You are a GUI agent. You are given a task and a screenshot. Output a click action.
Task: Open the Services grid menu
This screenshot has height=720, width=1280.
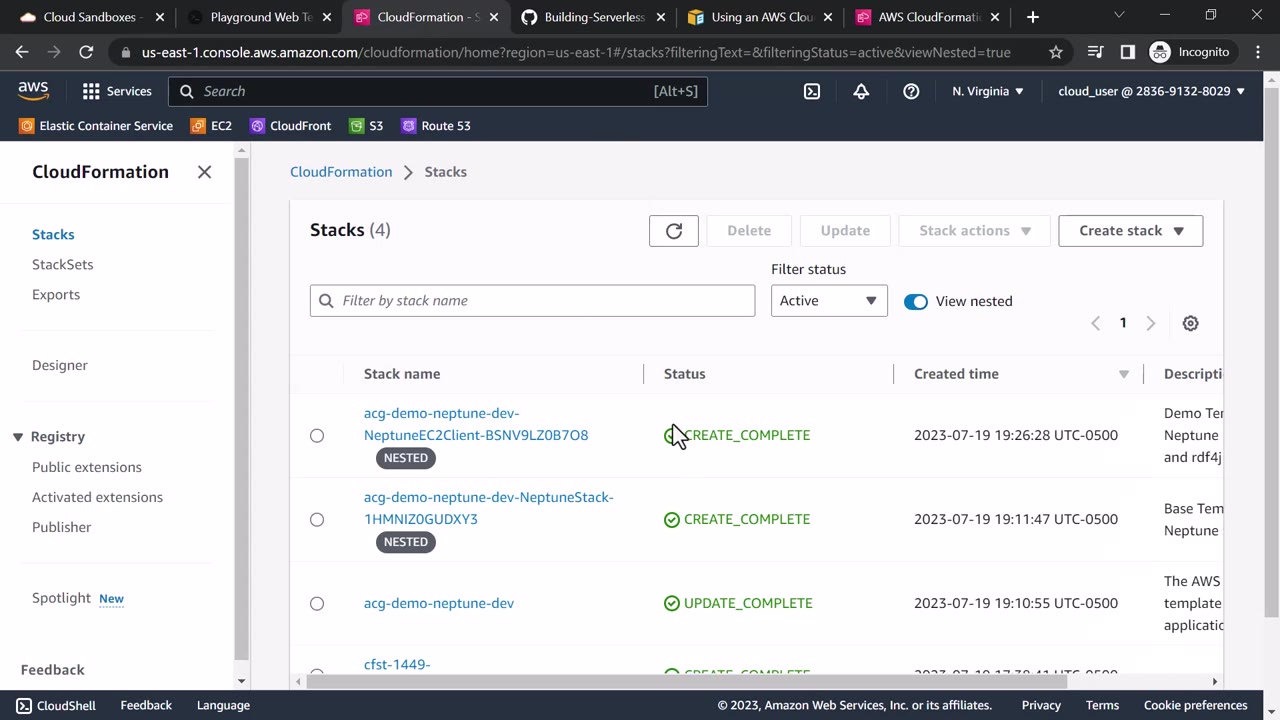point(117,91)
